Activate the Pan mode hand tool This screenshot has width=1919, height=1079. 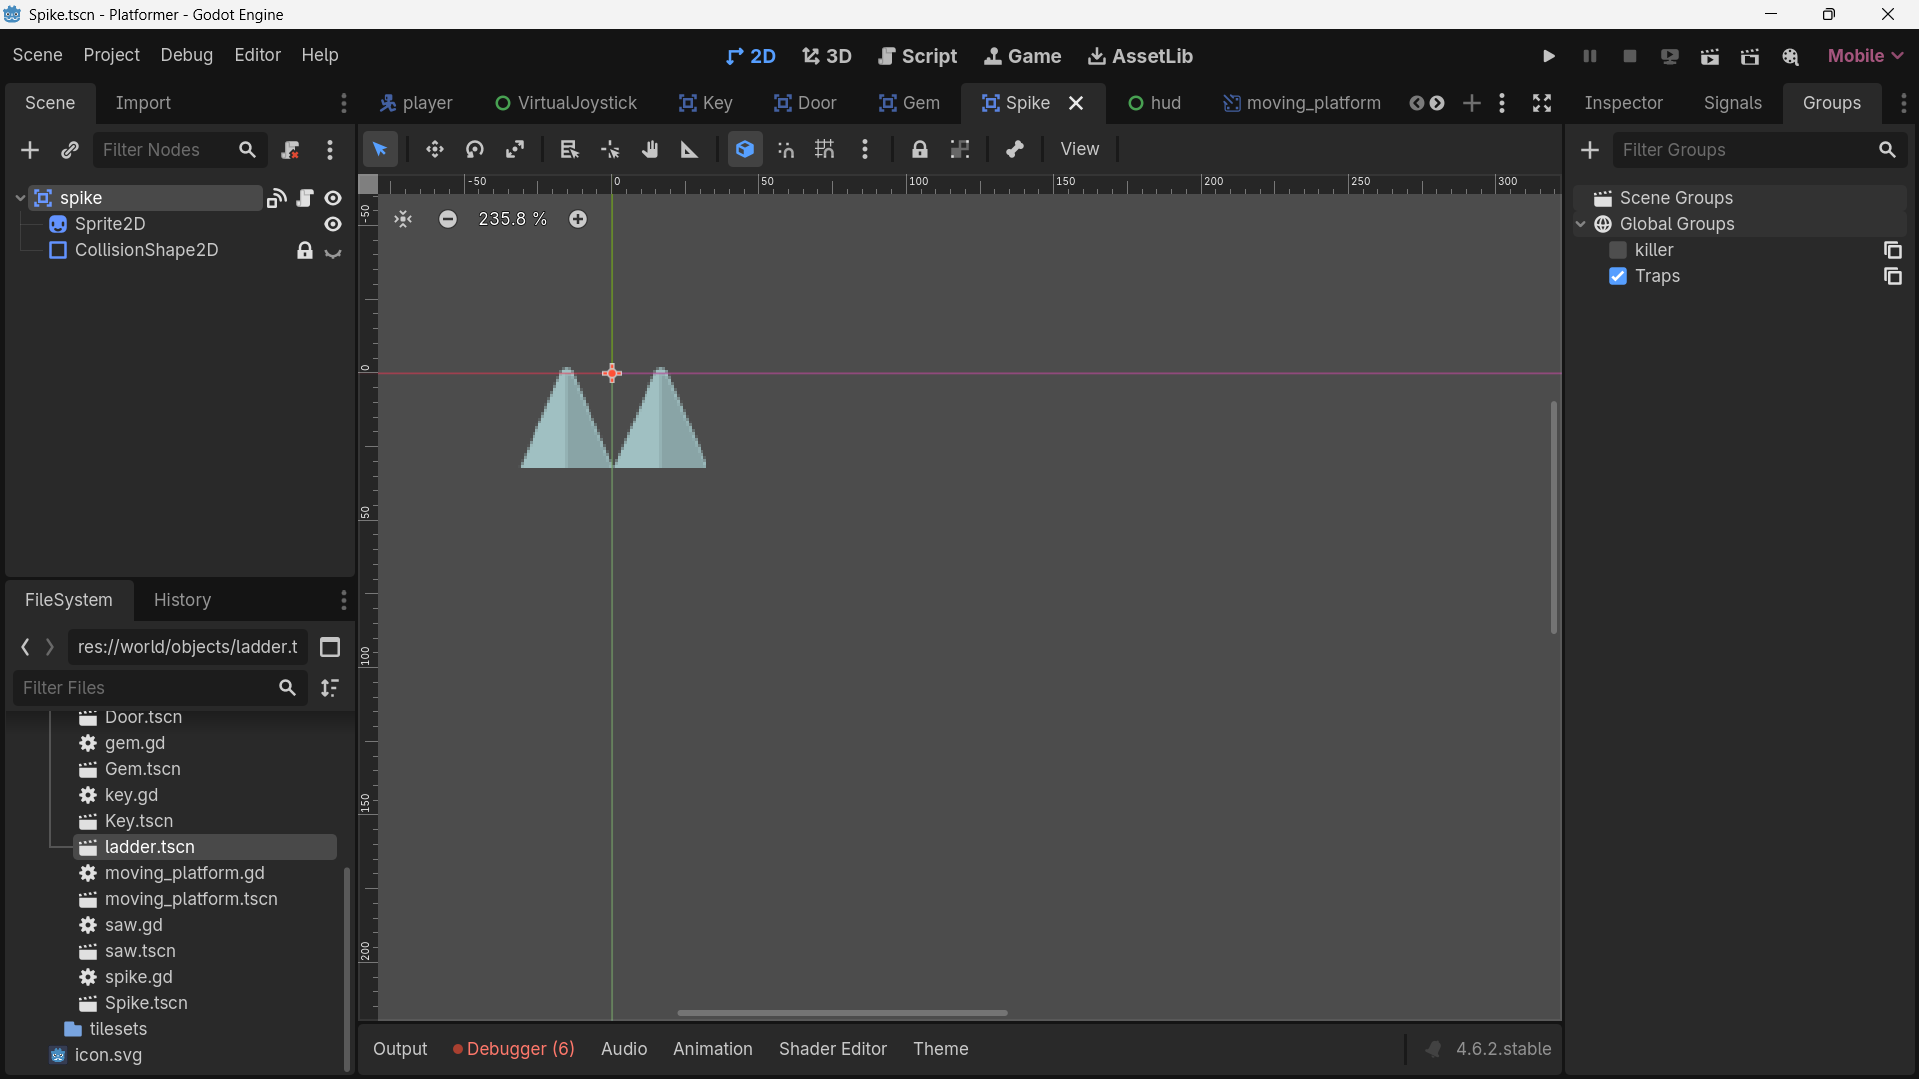[x=650, y=150]
